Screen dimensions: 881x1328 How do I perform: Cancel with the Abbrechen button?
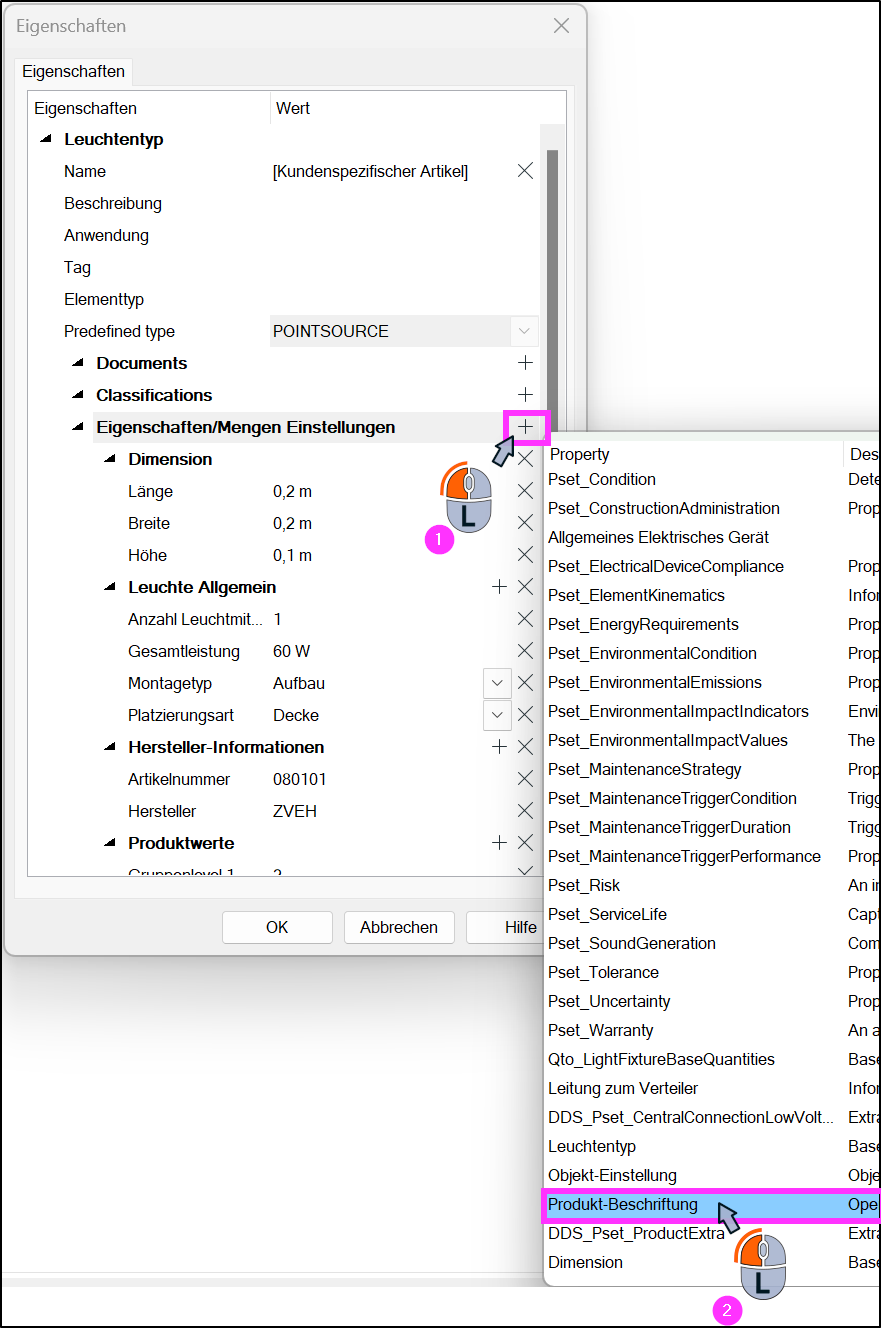tap(399, 927)
